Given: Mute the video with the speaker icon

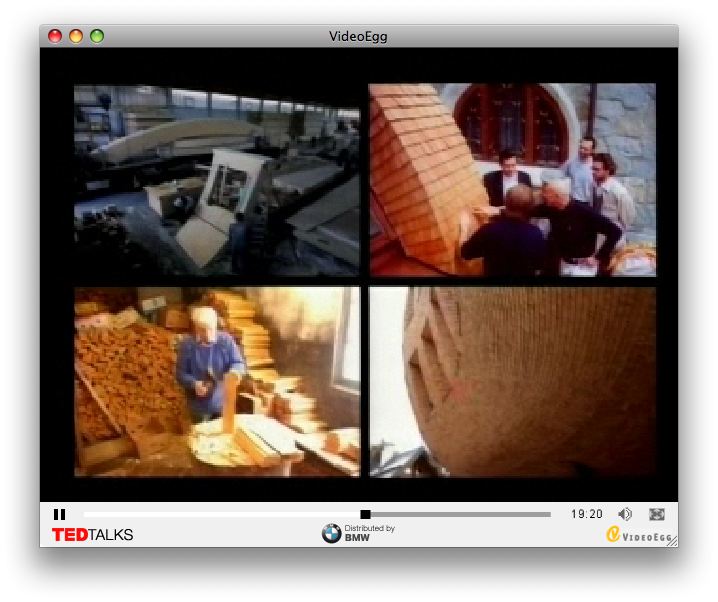Looking at the screenshot, I should click(625, 514).
